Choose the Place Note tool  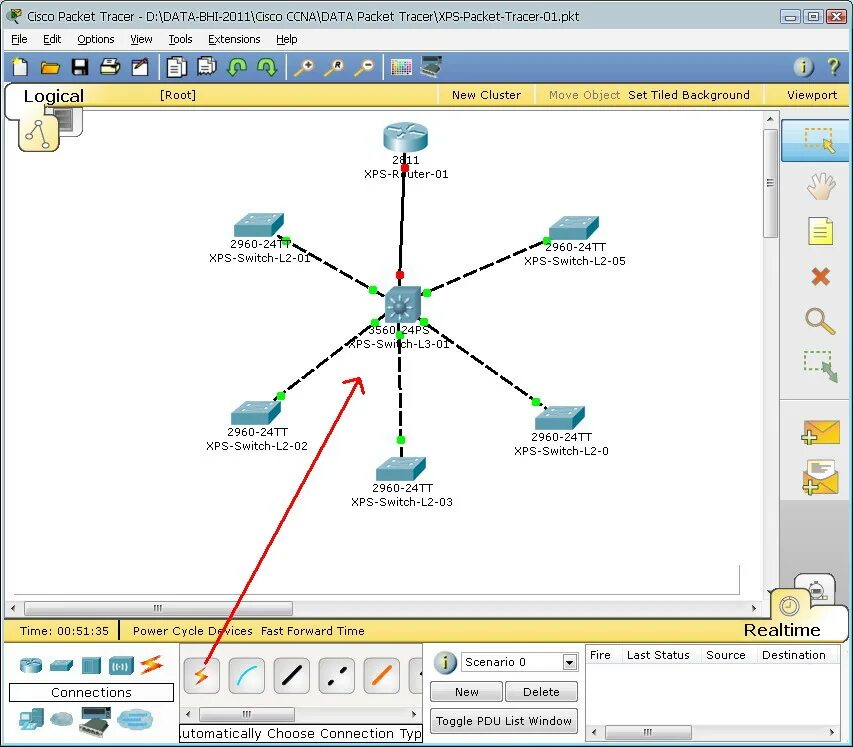pyautogui.click(x=820, y=231)
